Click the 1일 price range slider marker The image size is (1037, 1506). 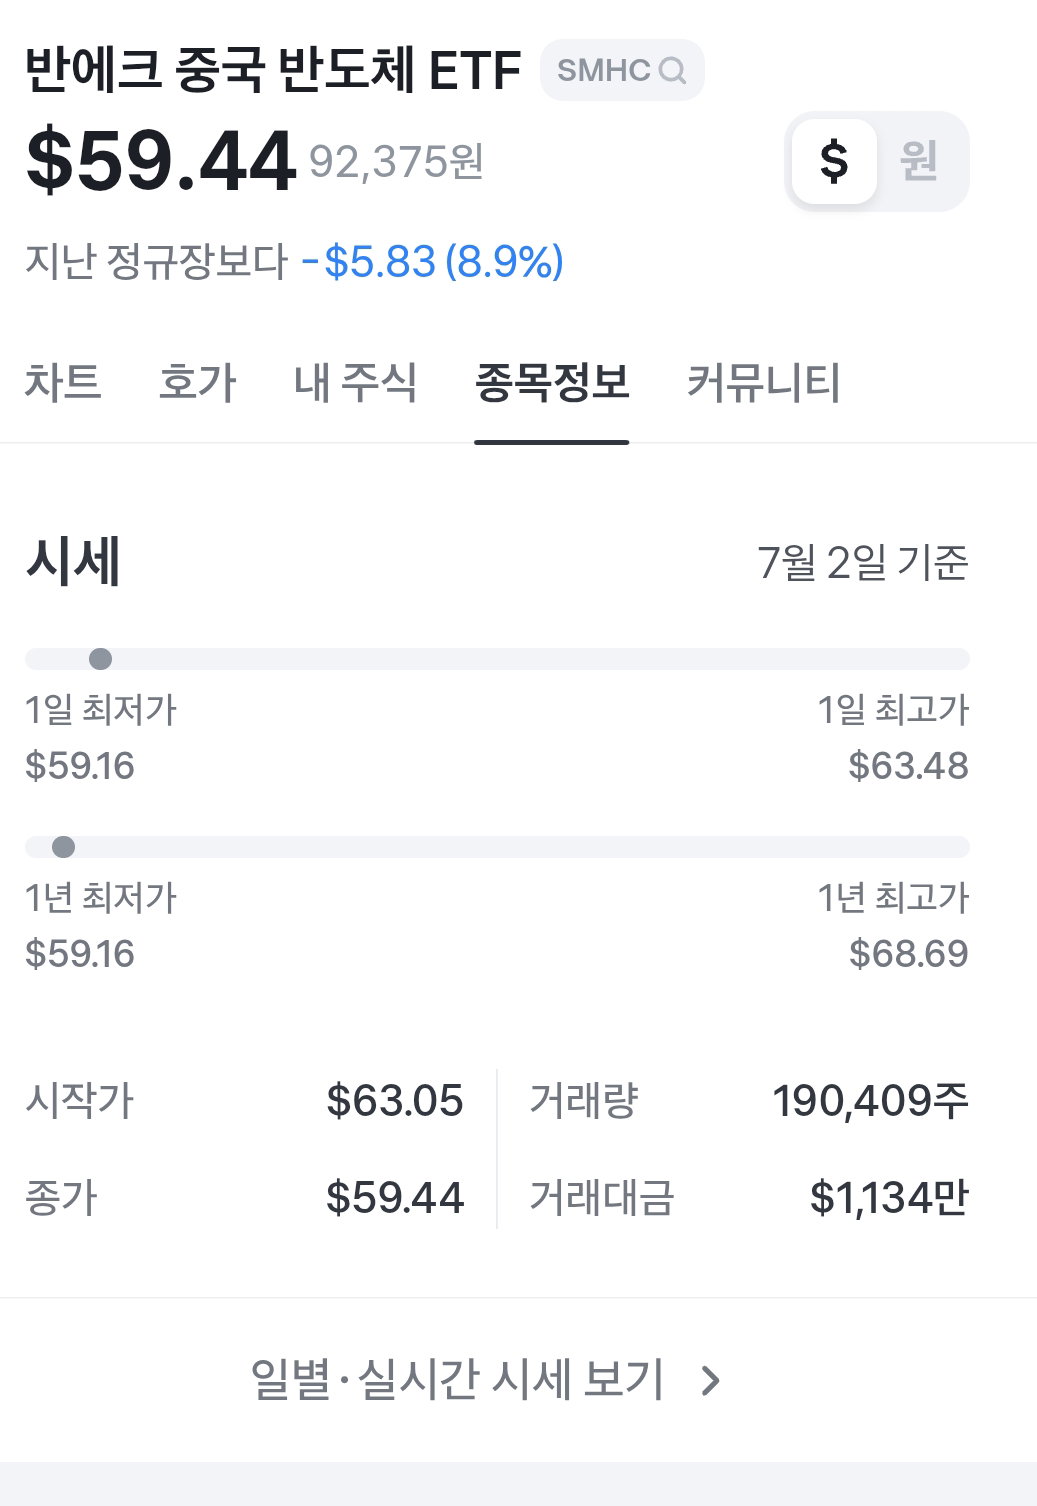tap(100, 659)
